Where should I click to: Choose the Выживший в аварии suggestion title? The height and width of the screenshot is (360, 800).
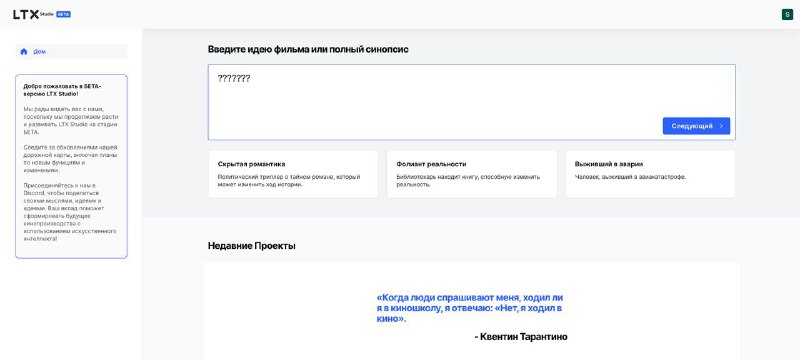[609, 164]
